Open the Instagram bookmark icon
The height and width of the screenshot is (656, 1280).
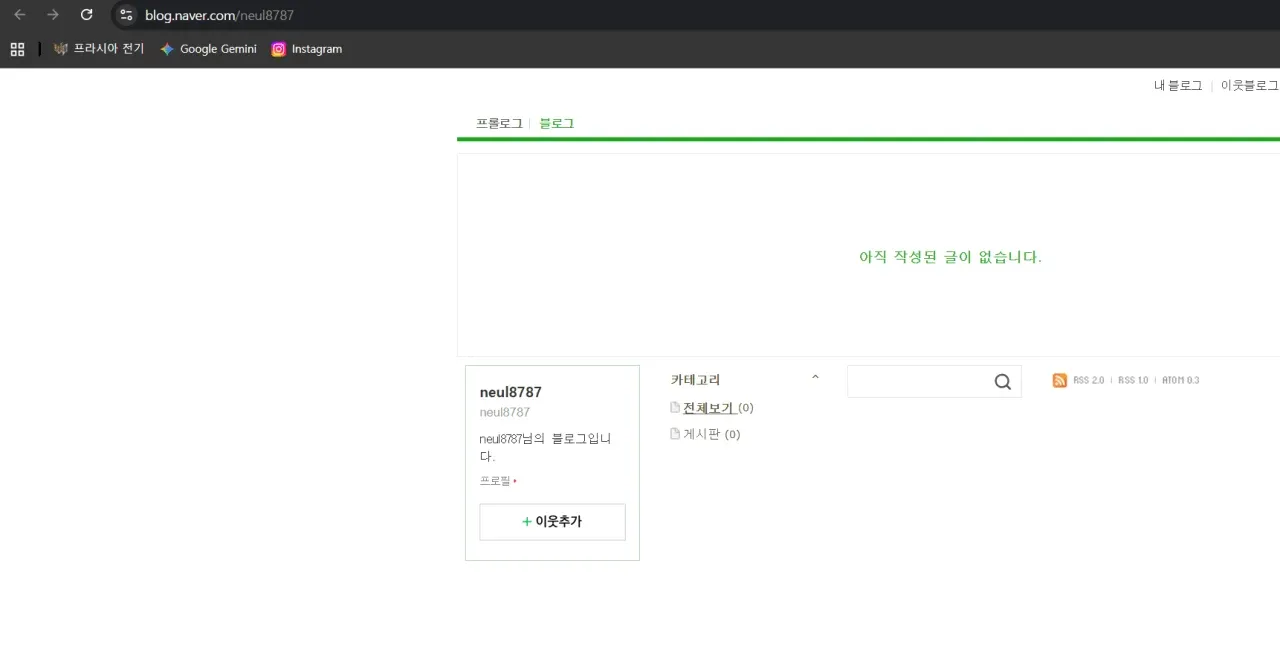pos(278,48)
